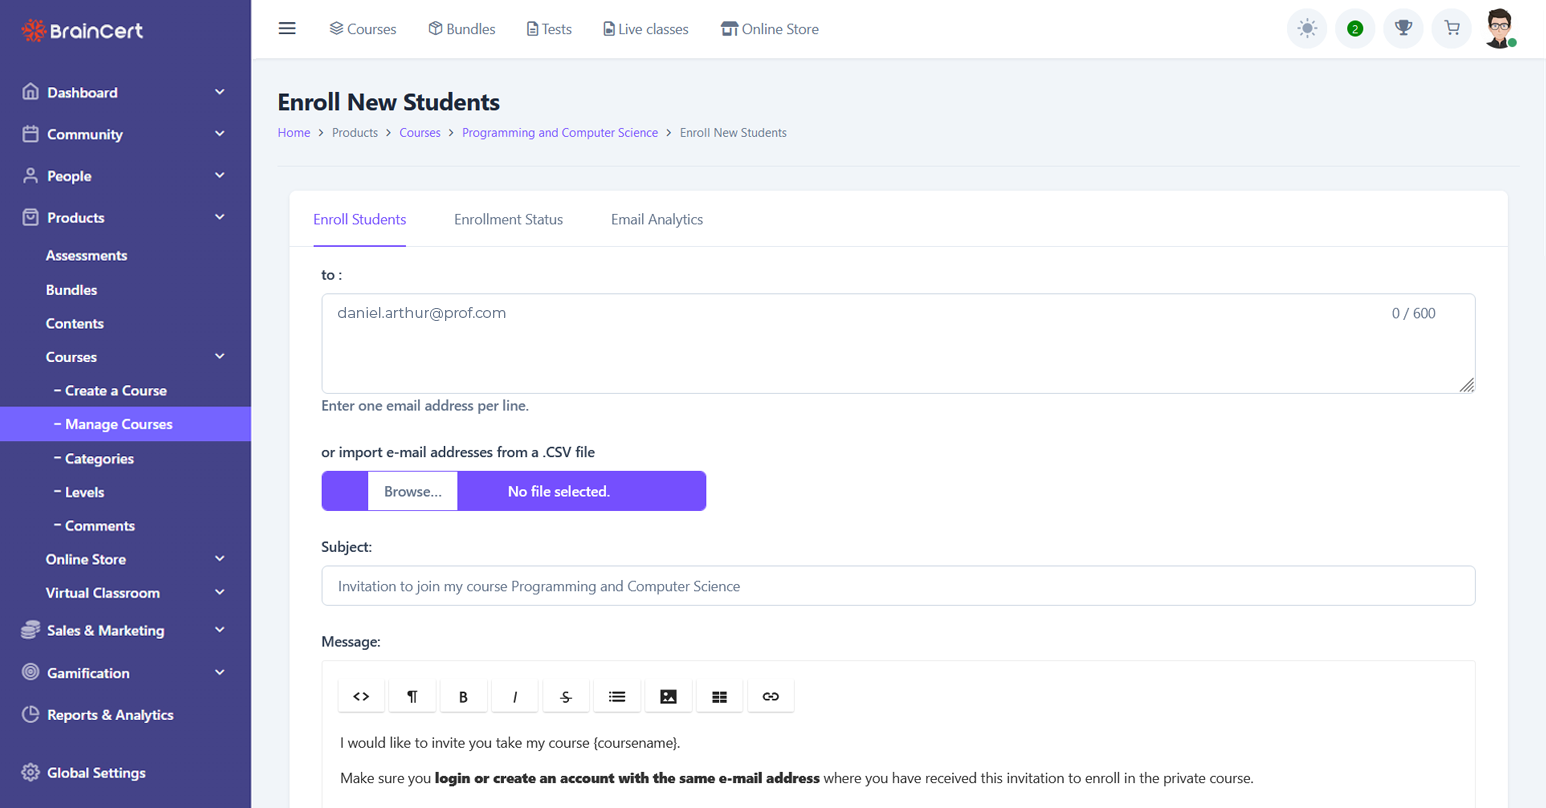View gamification trophies
The height and width of the screenshot is (808, 1546).
[1403, 28]
